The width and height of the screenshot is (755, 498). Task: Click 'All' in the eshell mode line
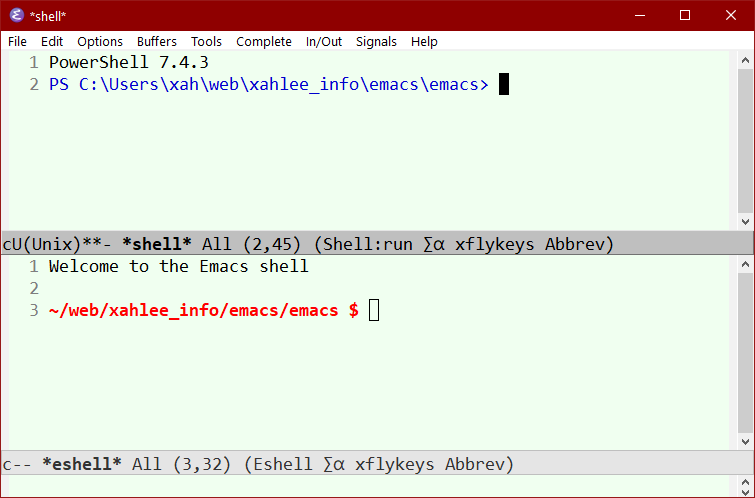[x=147, y=464]
